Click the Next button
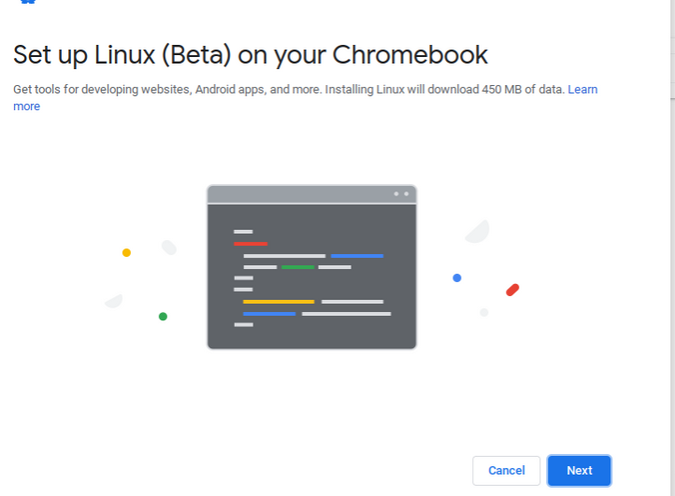675x496 pixels. pos(579,470)
